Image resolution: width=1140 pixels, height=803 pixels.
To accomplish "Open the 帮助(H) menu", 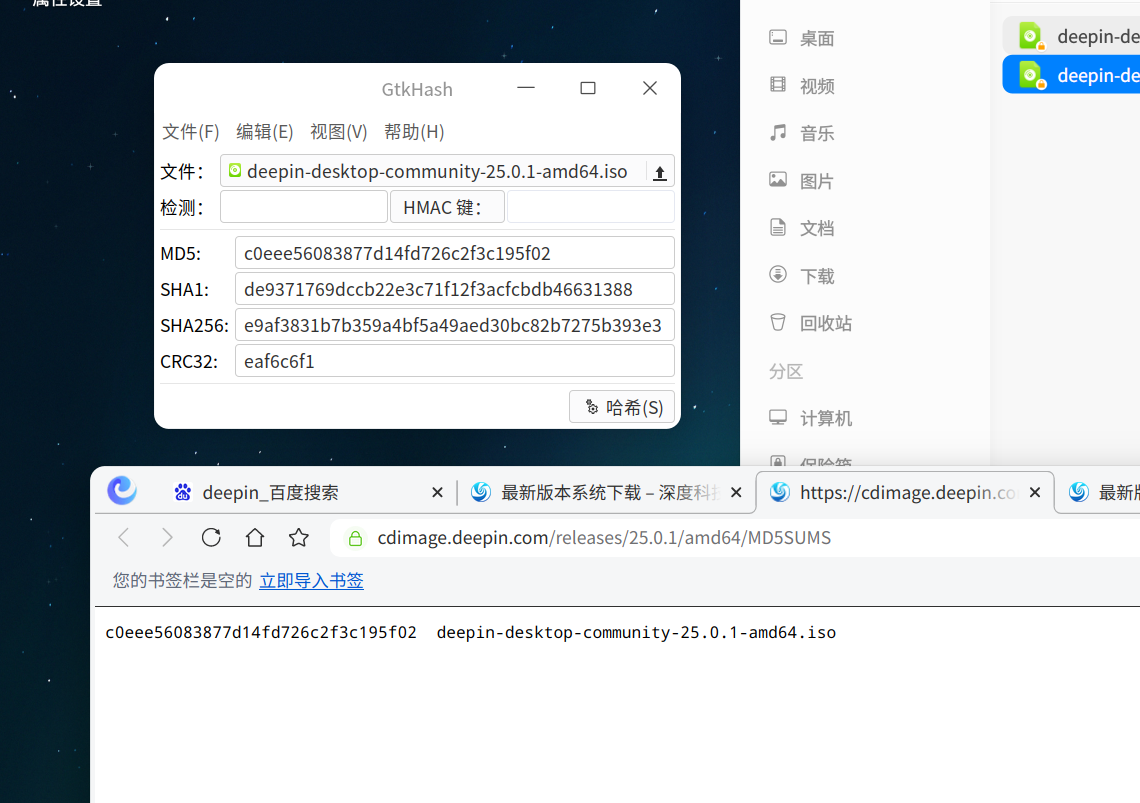I will click(414, 132).
